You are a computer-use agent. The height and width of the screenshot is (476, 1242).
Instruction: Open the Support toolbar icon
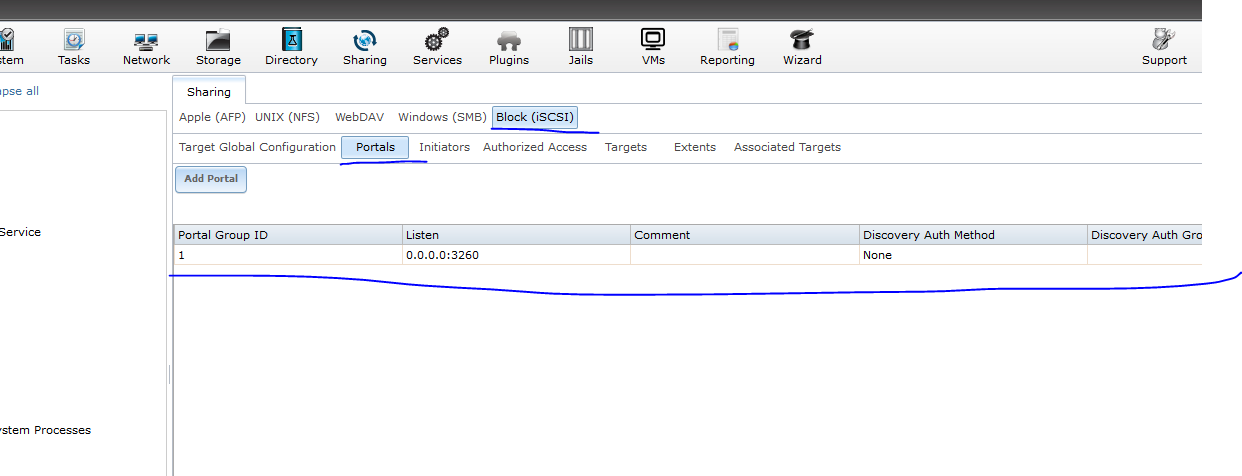(1164, 47)
